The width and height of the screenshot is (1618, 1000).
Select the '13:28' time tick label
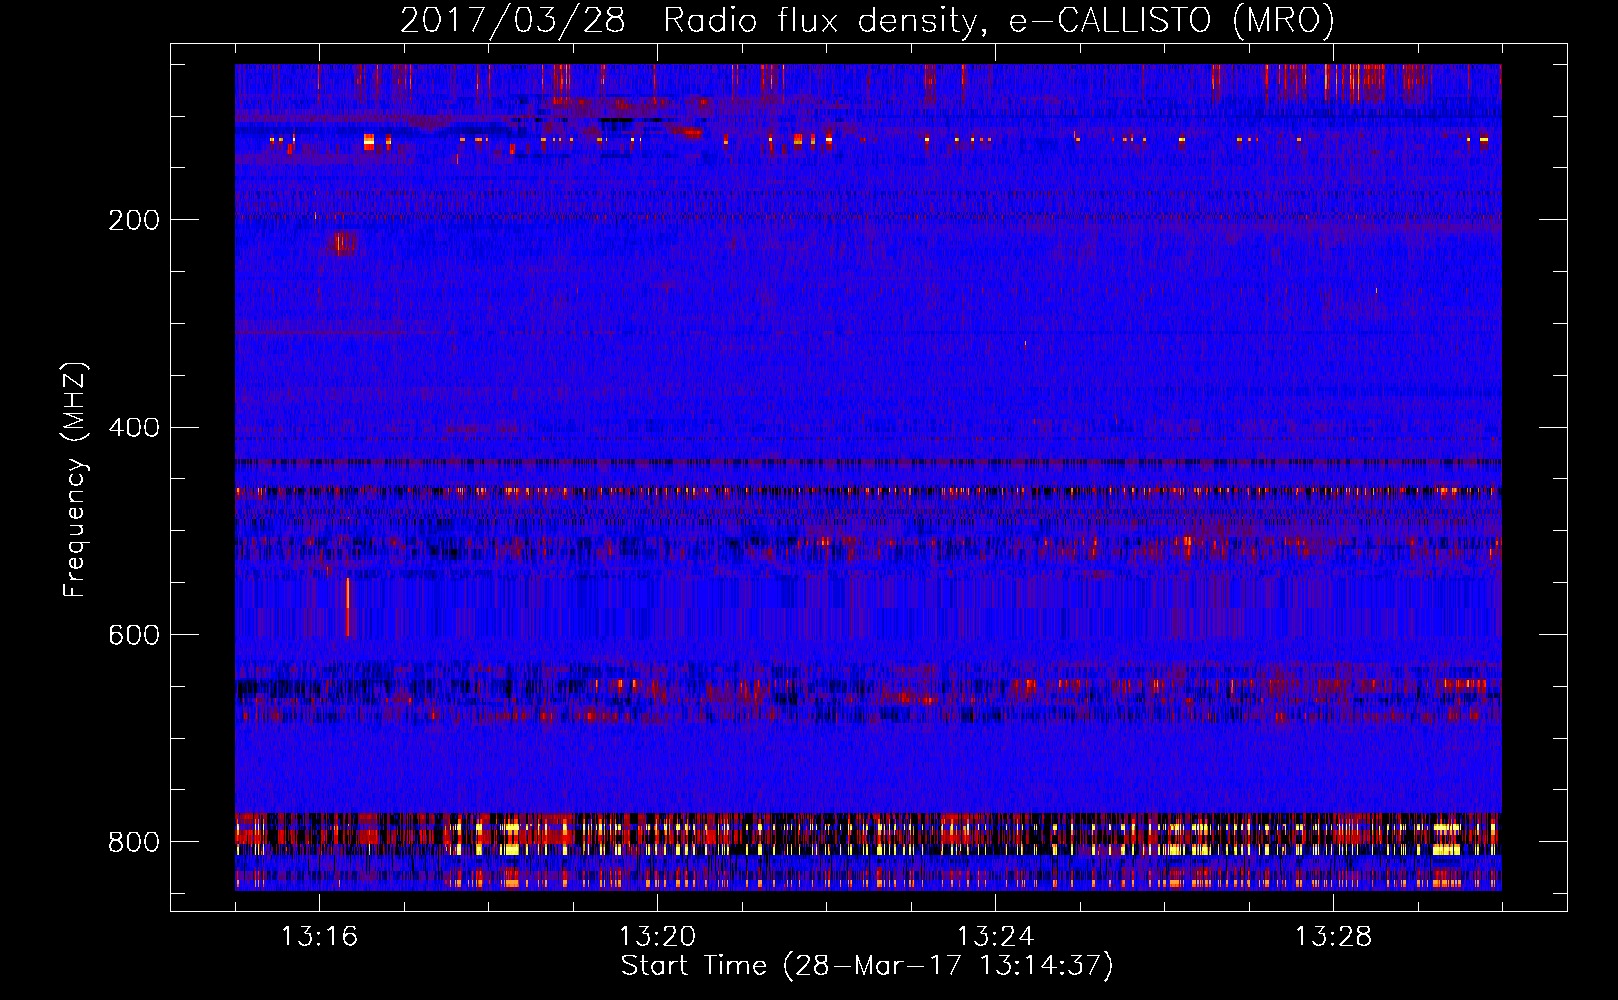pyautogui.click(x=1333, y=937)
